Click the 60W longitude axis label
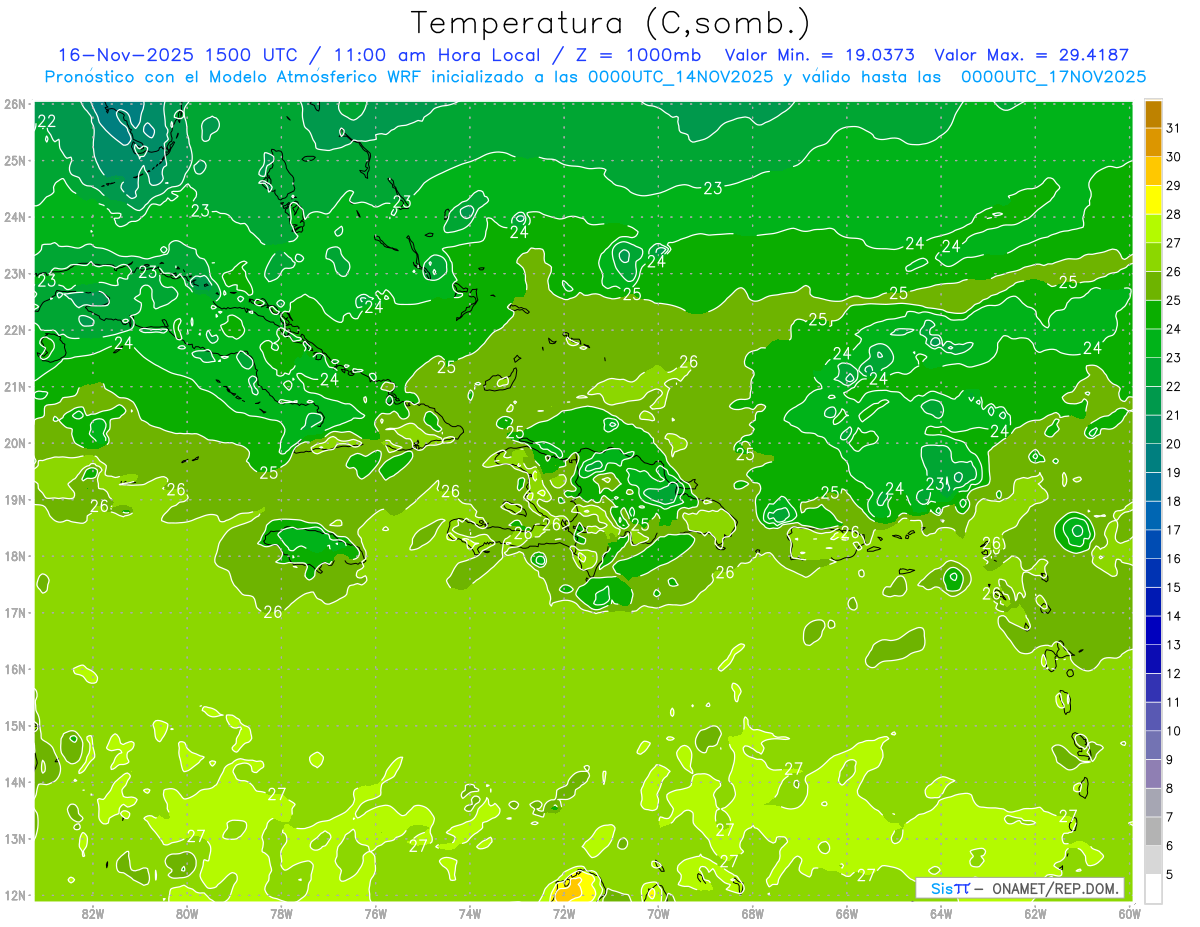 click(x=1130, y=913)
